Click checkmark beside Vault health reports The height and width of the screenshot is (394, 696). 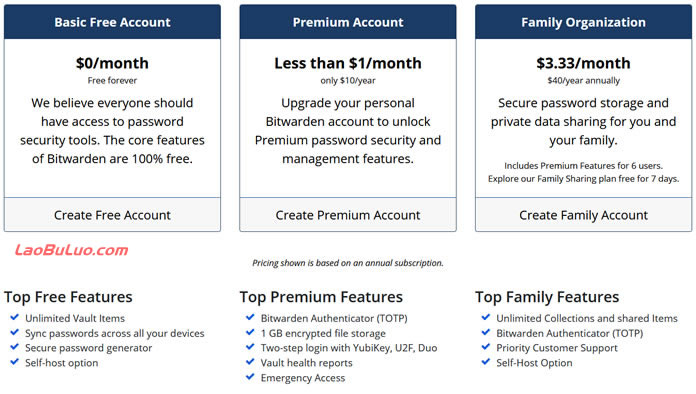[250, 362]
